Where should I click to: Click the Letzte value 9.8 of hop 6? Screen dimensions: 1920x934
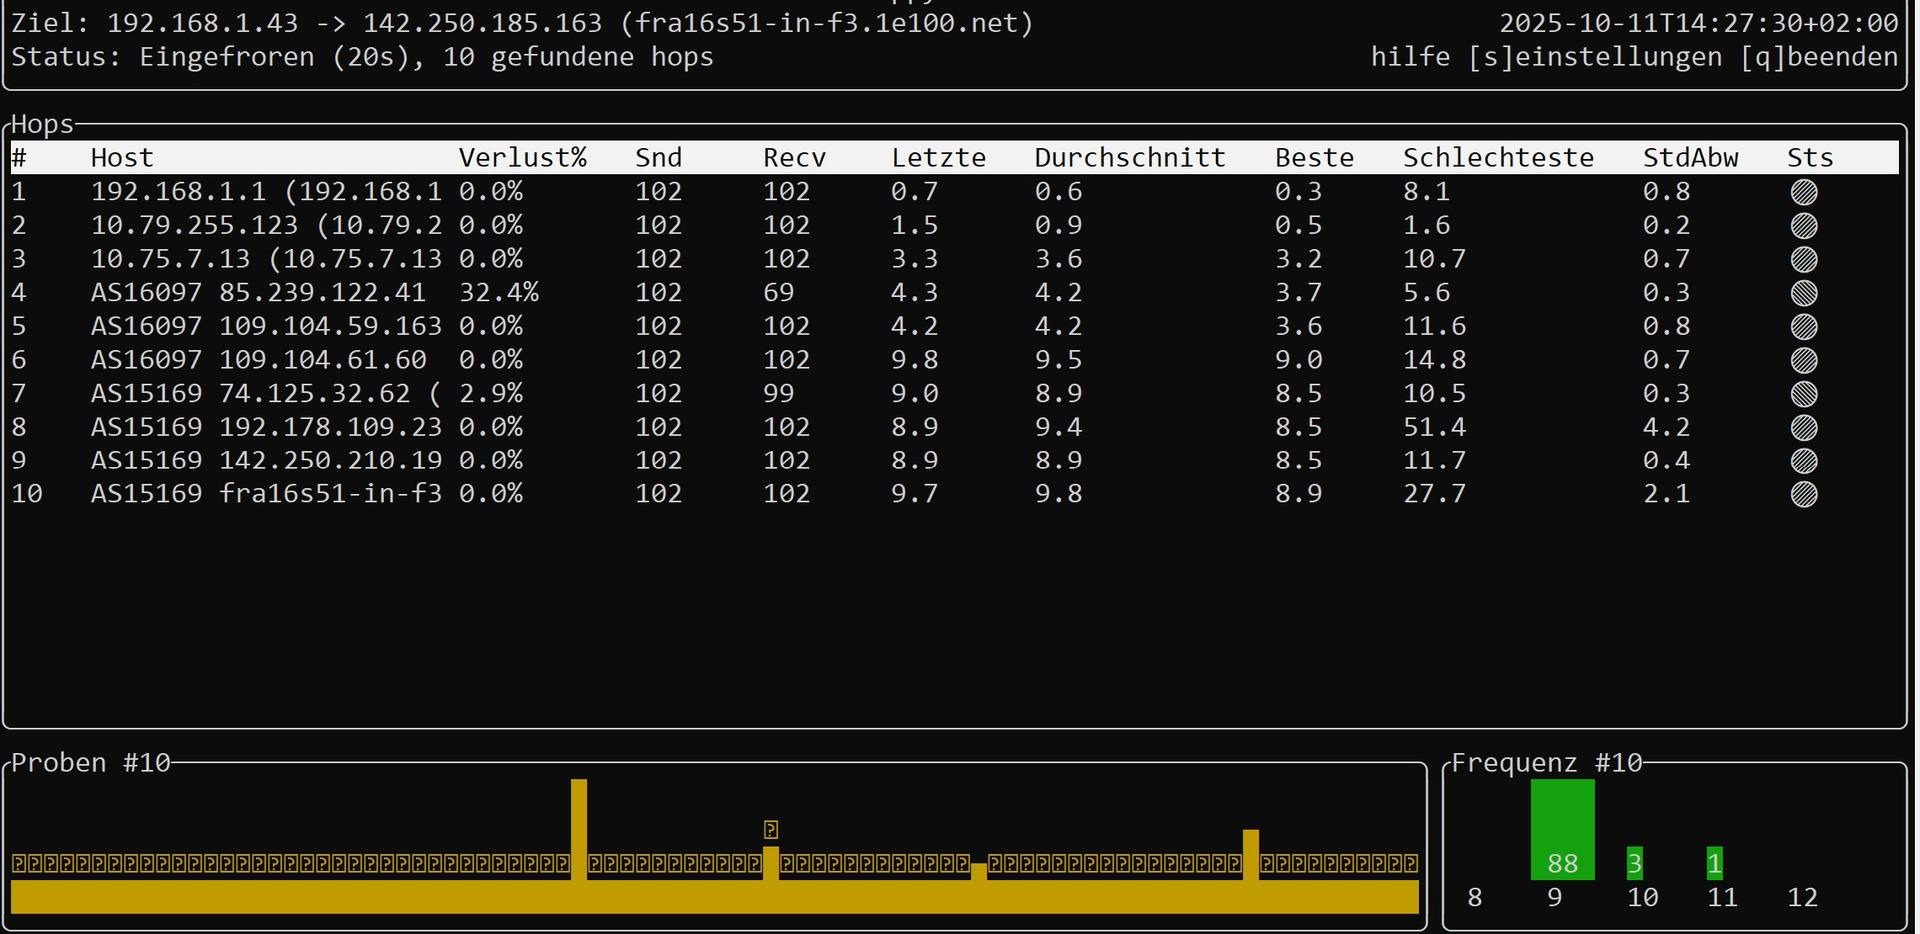[914, 360]
